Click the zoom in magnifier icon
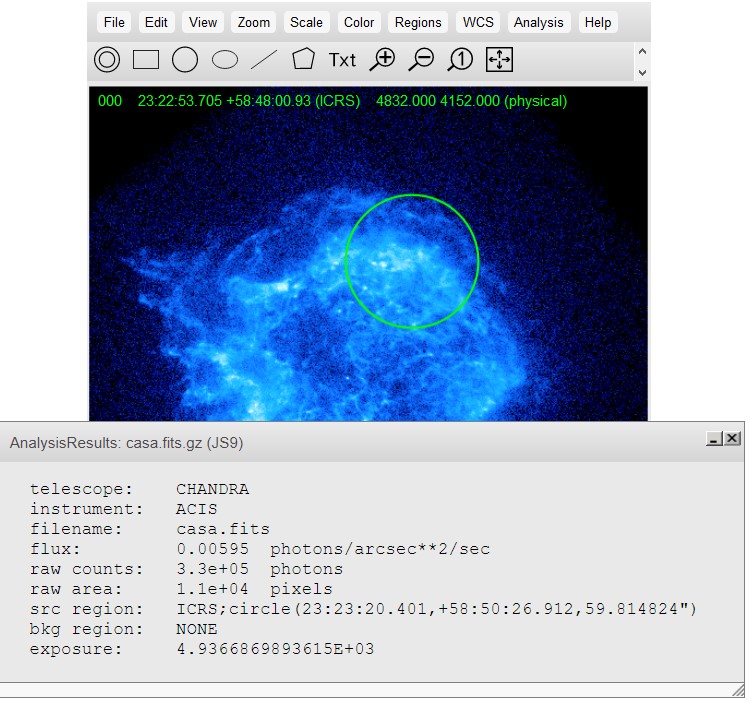The image size is (750, 703). point(382,60)
